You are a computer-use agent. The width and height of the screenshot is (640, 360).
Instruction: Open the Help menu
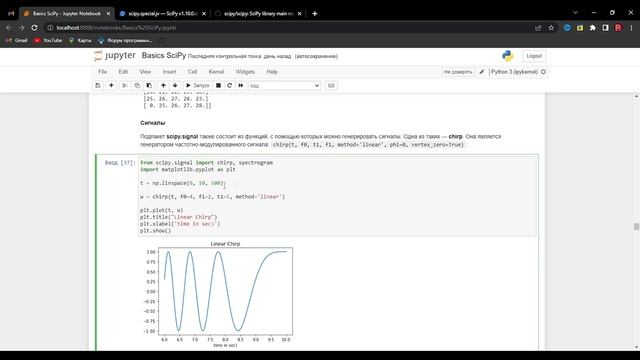(272, 72)
